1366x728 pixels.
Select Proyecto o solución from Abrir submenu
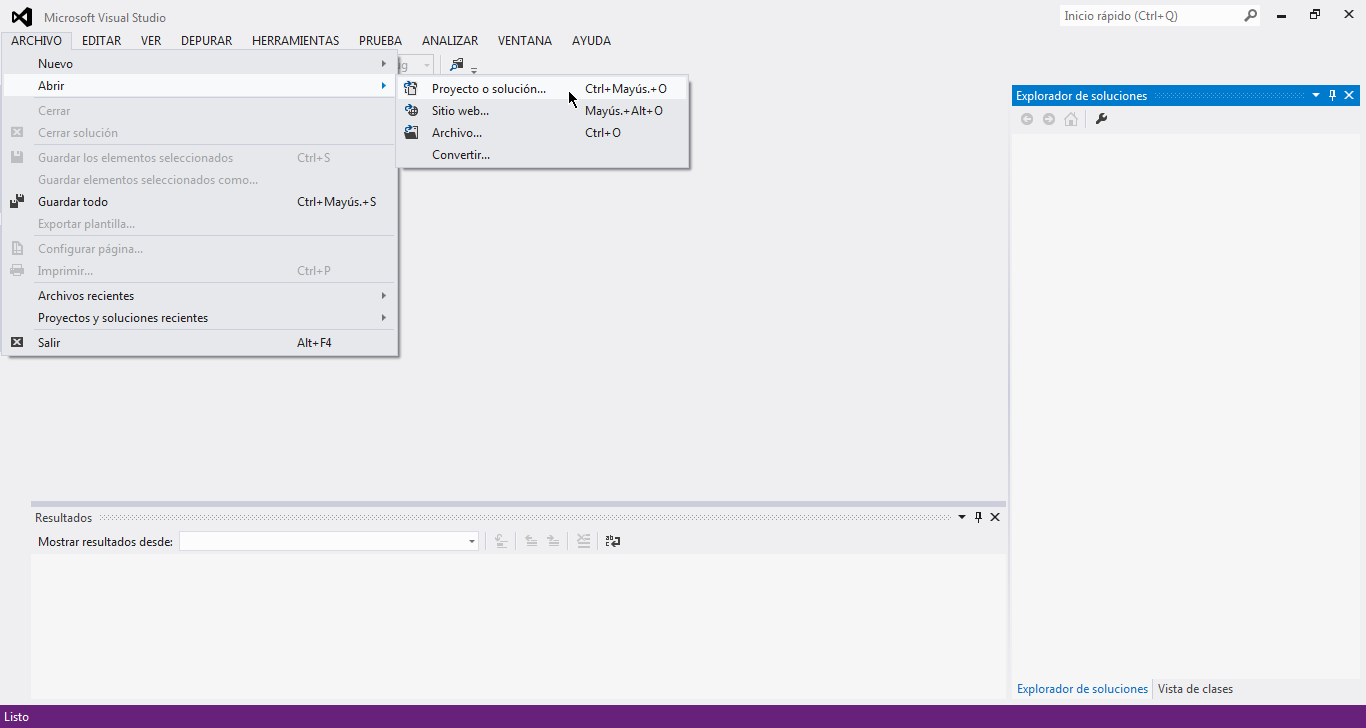(489, 89)
